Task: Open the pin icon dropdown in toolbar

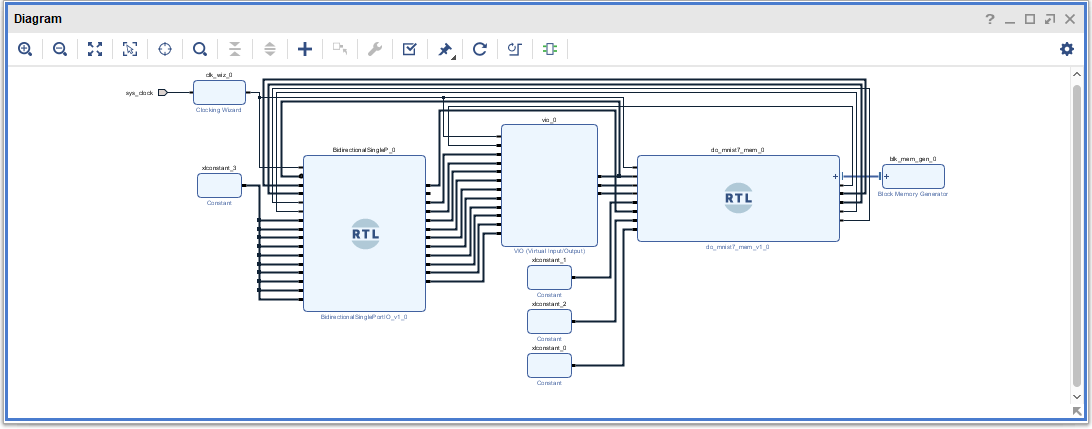Action: (446, 50)
